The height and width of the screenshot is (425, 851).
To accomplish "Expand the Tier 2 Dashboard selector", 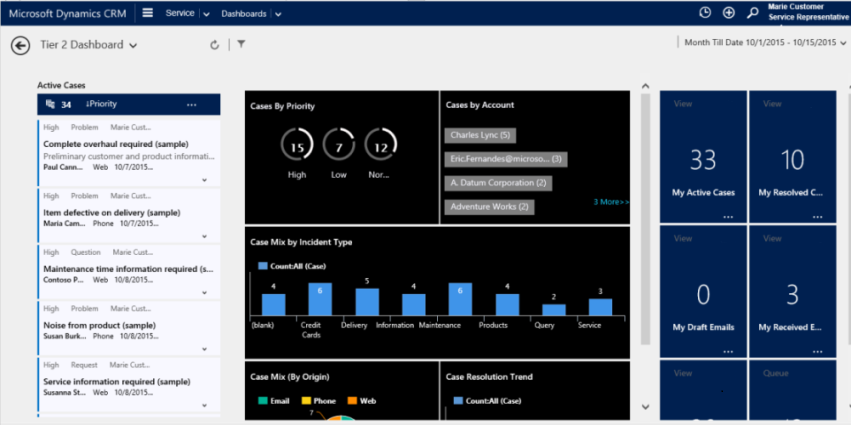I will click(134, 45).
